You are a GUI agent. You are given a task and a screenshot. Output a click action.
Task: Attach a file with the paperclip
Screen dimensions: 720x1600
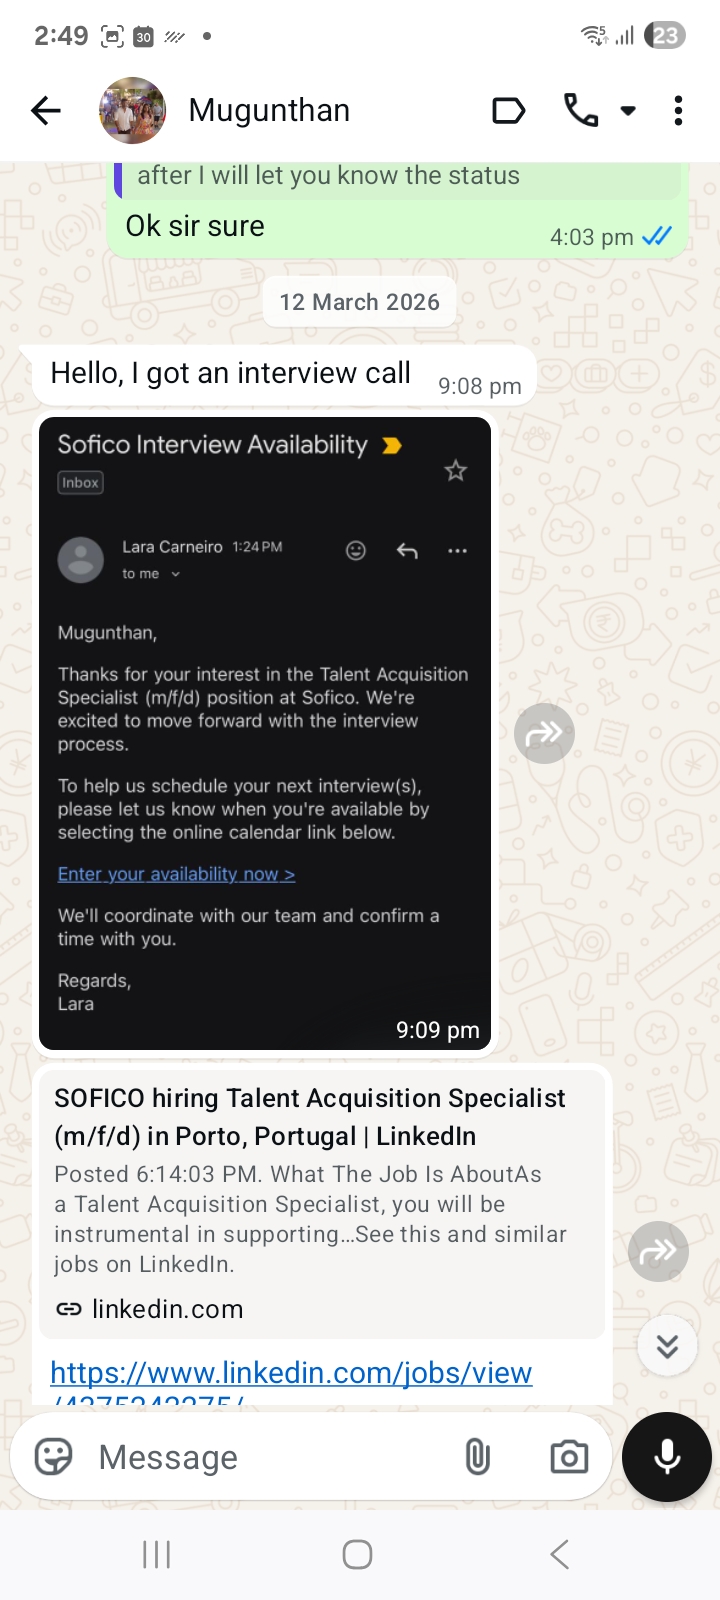(x=478, y=1457)
